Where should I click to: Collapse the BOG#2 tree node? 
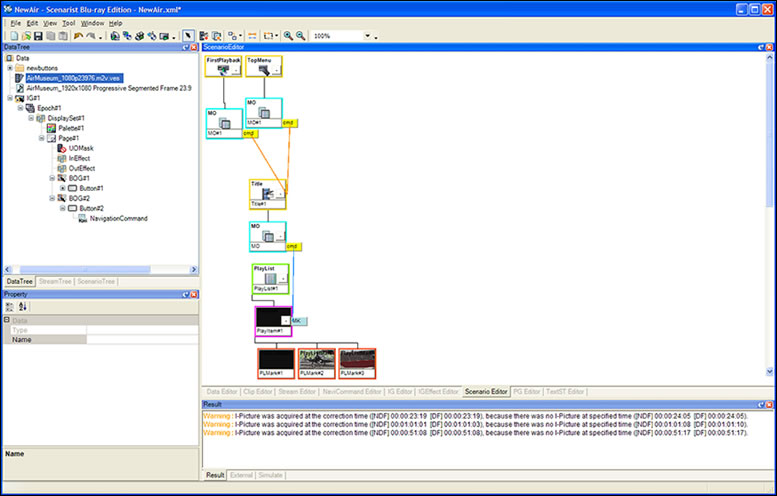[53, 198]
